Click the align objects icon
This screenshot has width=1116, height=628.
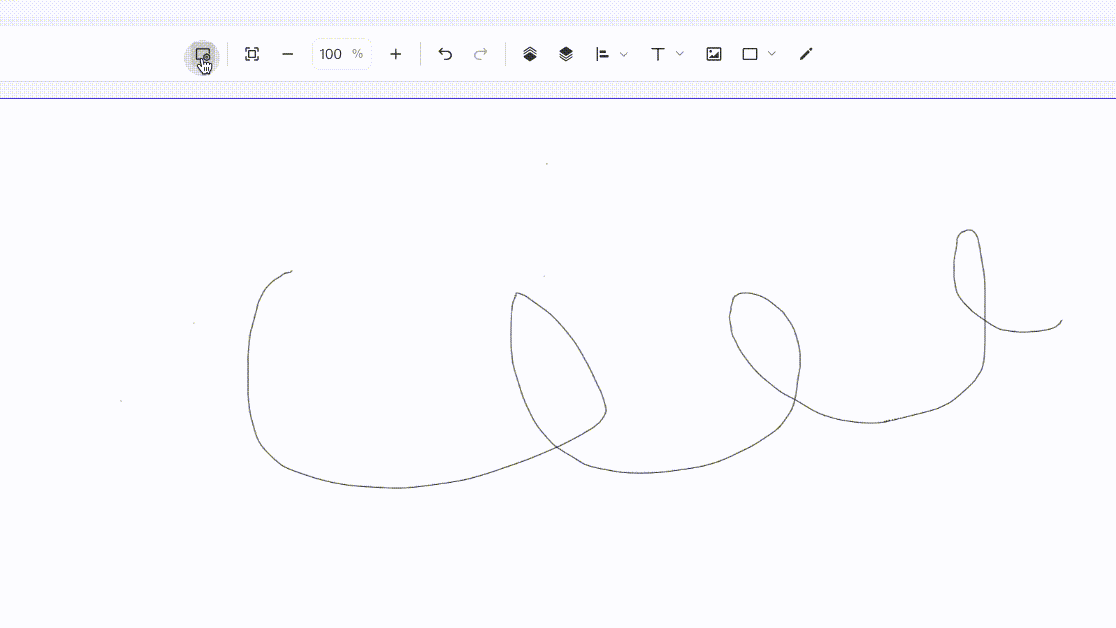pos(602,54)
